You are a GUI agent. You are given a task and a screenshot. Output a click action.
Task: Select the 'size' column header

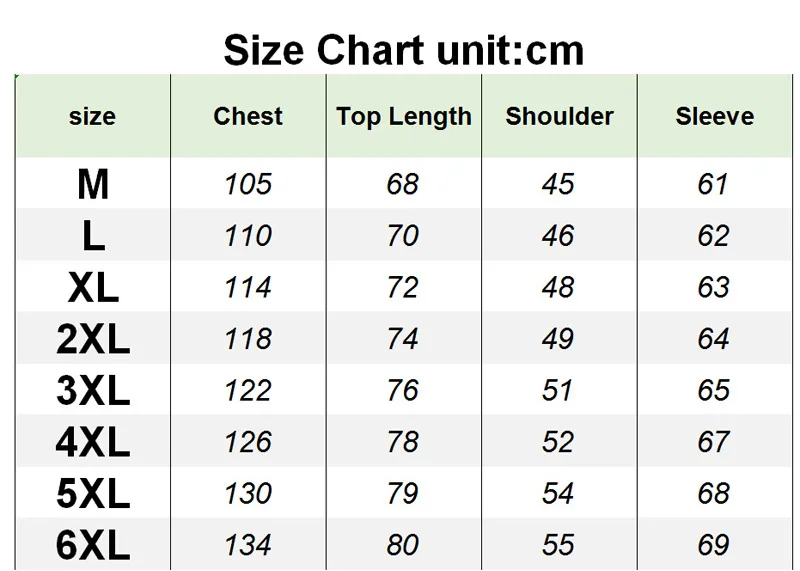[92, 116]
